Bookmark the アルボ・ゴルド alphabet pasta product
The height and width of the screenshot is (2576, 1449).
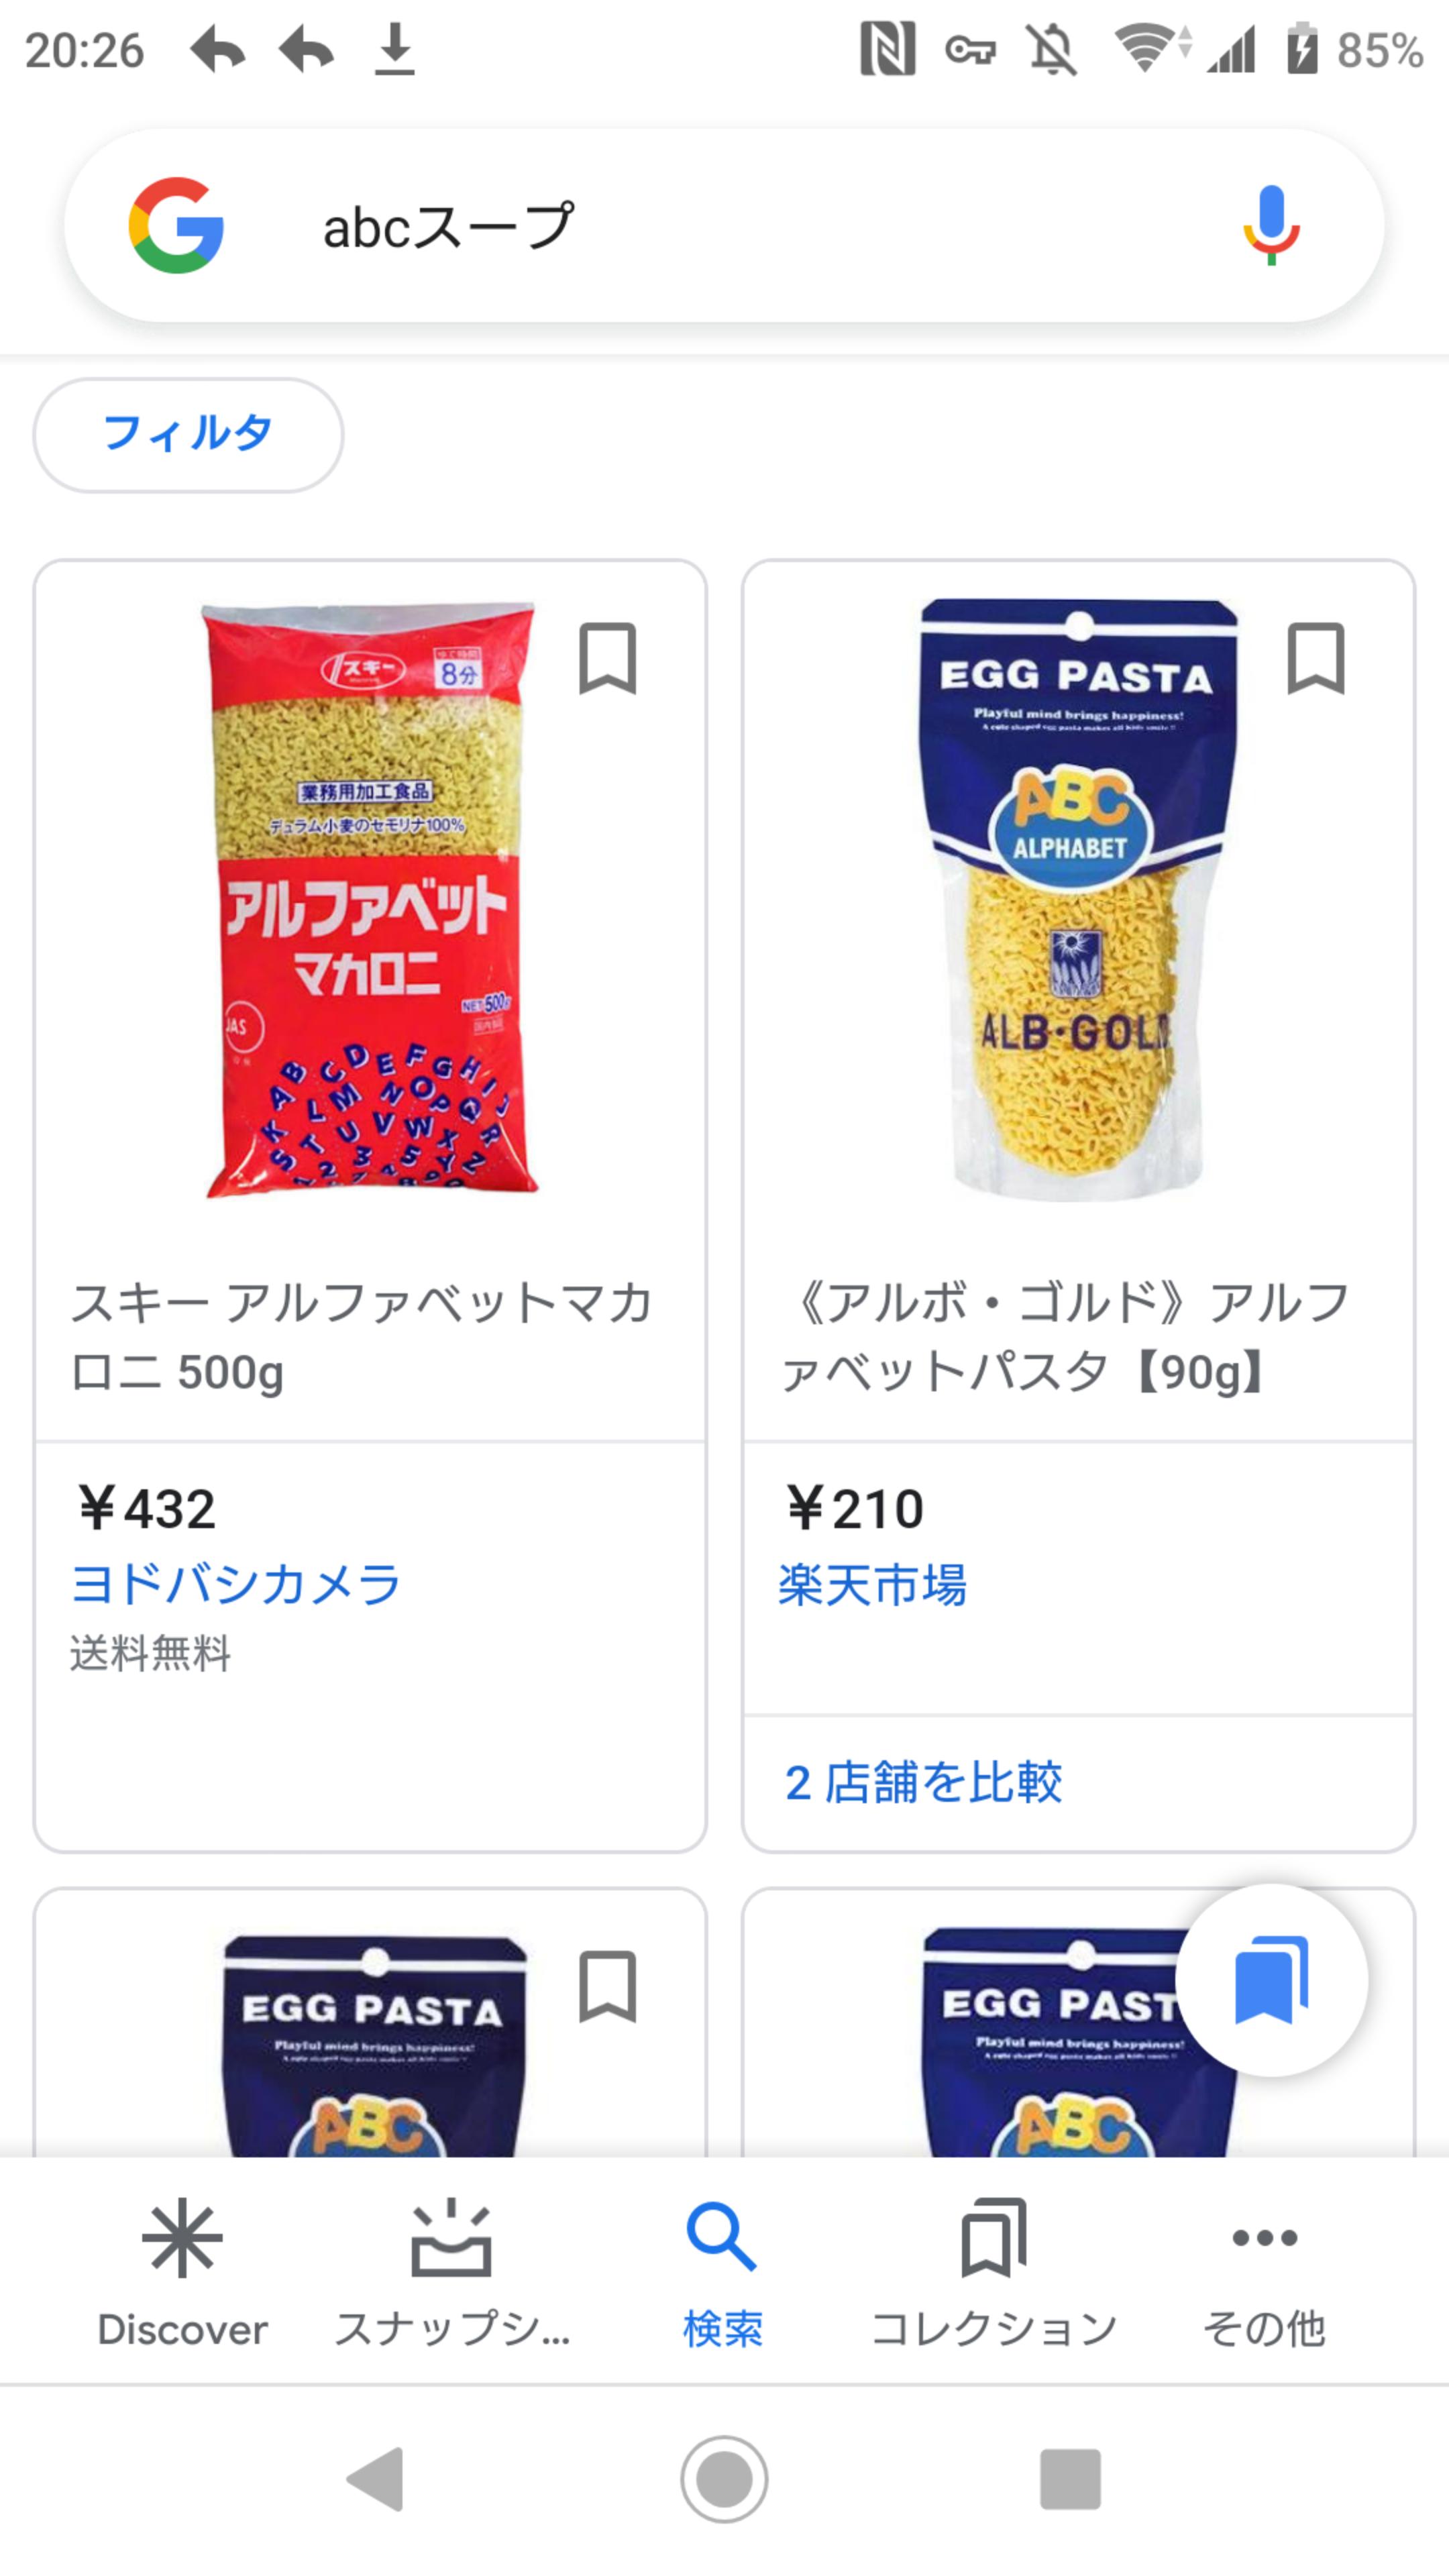pyautogui.click(x=1315, y=658)
